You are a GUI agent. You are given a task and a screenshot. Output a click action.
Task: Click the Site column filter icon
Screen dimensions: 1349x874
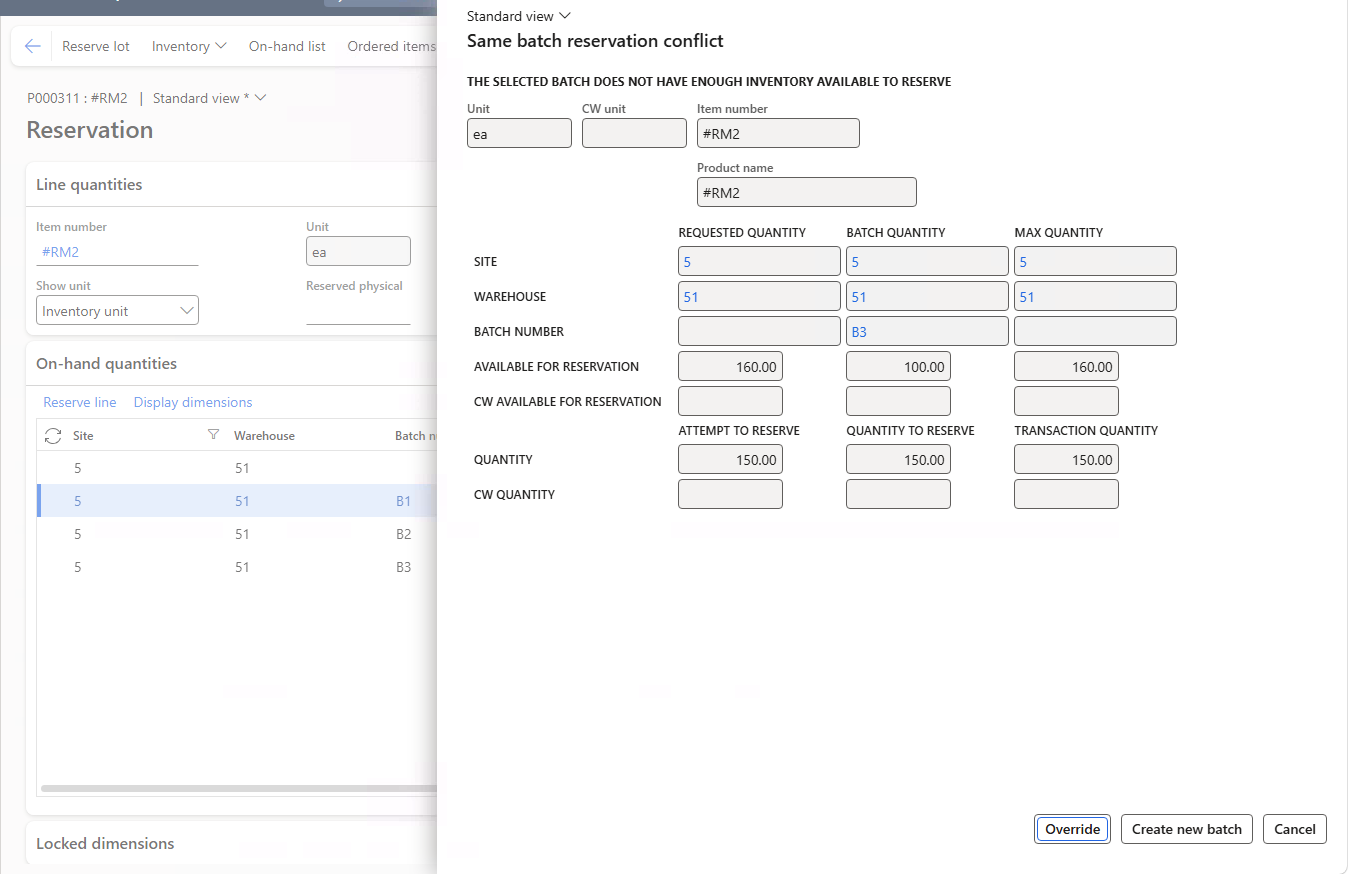click(212, 435)
